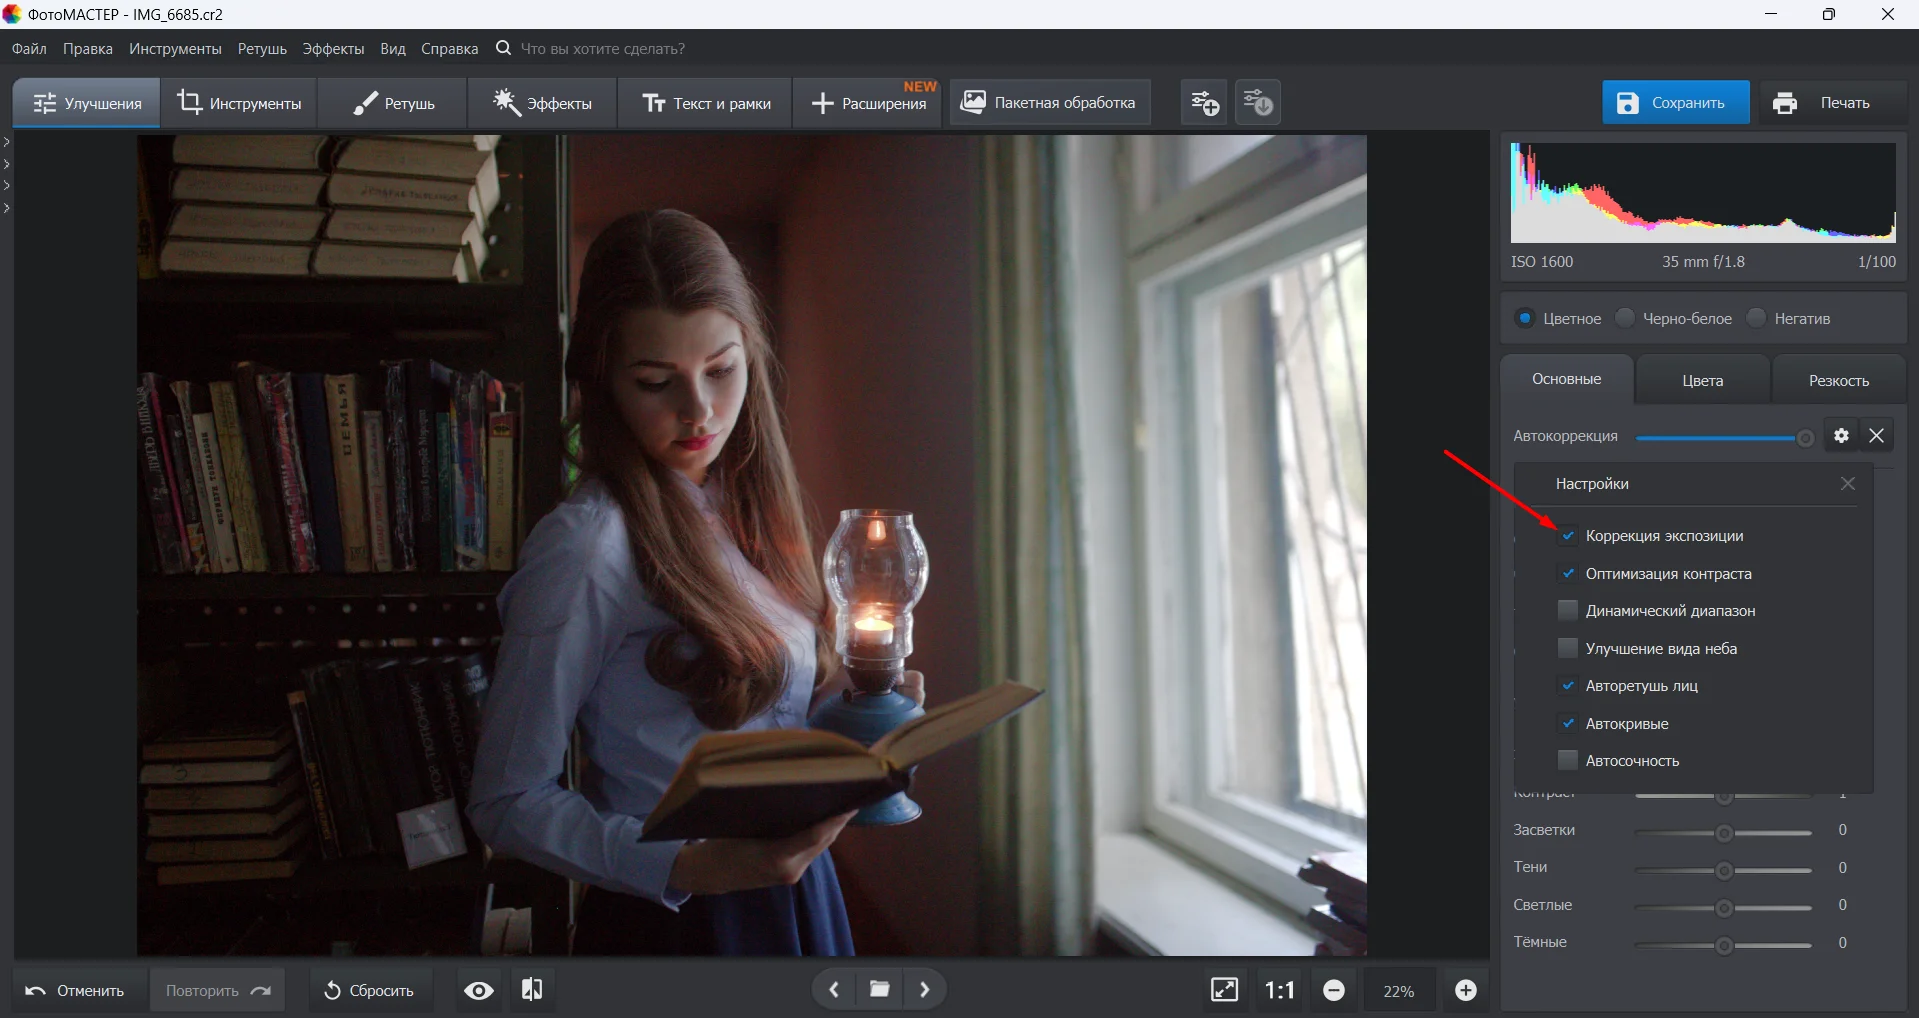Open autocorrection settings gear icon

(x=1841, y=435)
